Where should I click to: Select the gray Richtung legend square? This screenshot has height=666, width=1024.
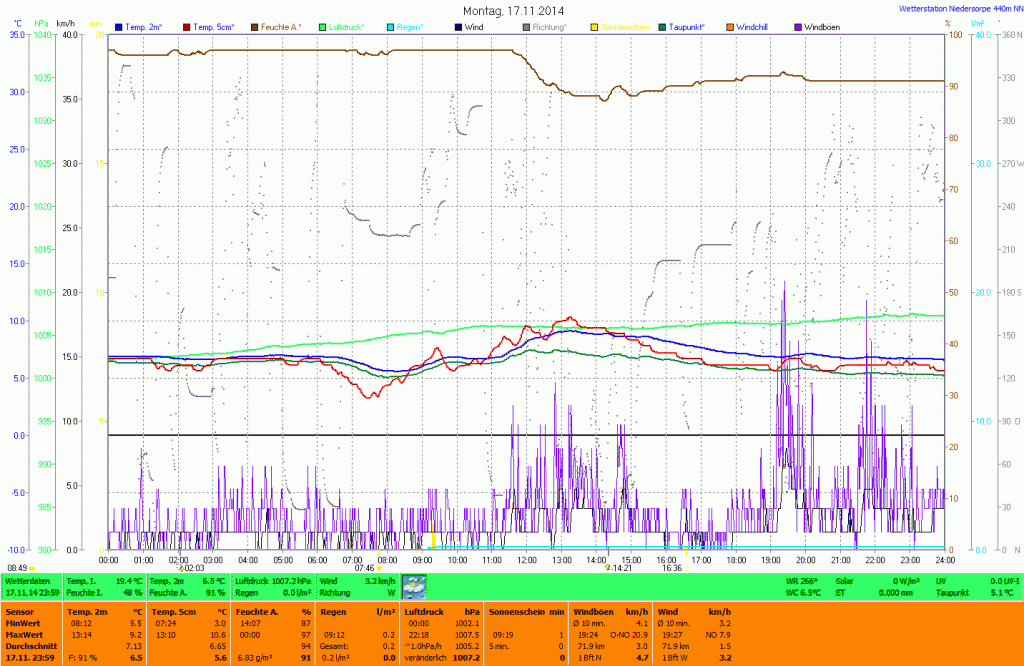click(x=527, y=26)
